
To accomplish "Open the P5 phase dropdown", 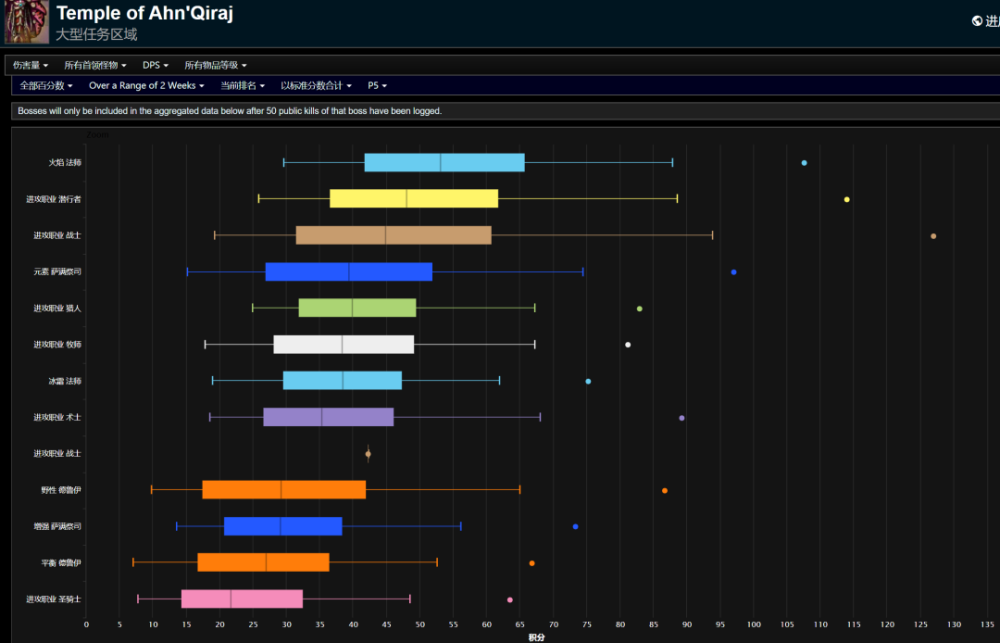I will [378, 85].
